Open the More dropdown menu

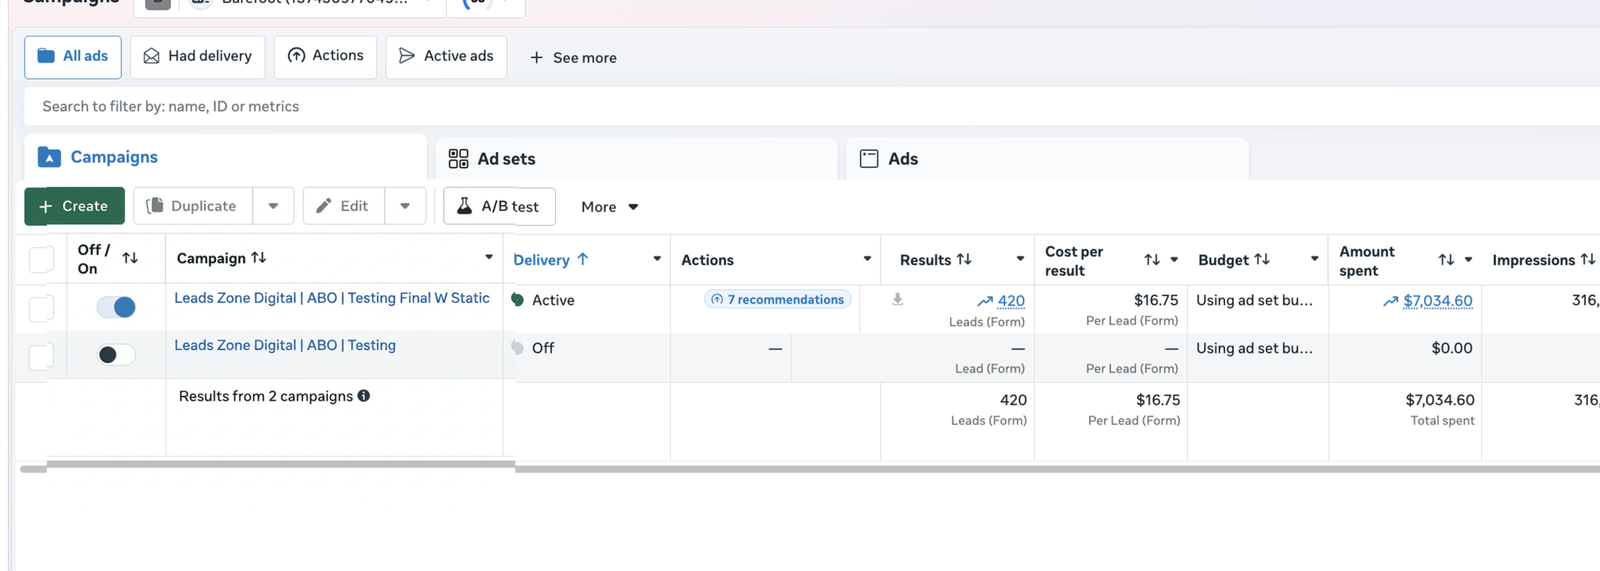[x=609, y=207]
